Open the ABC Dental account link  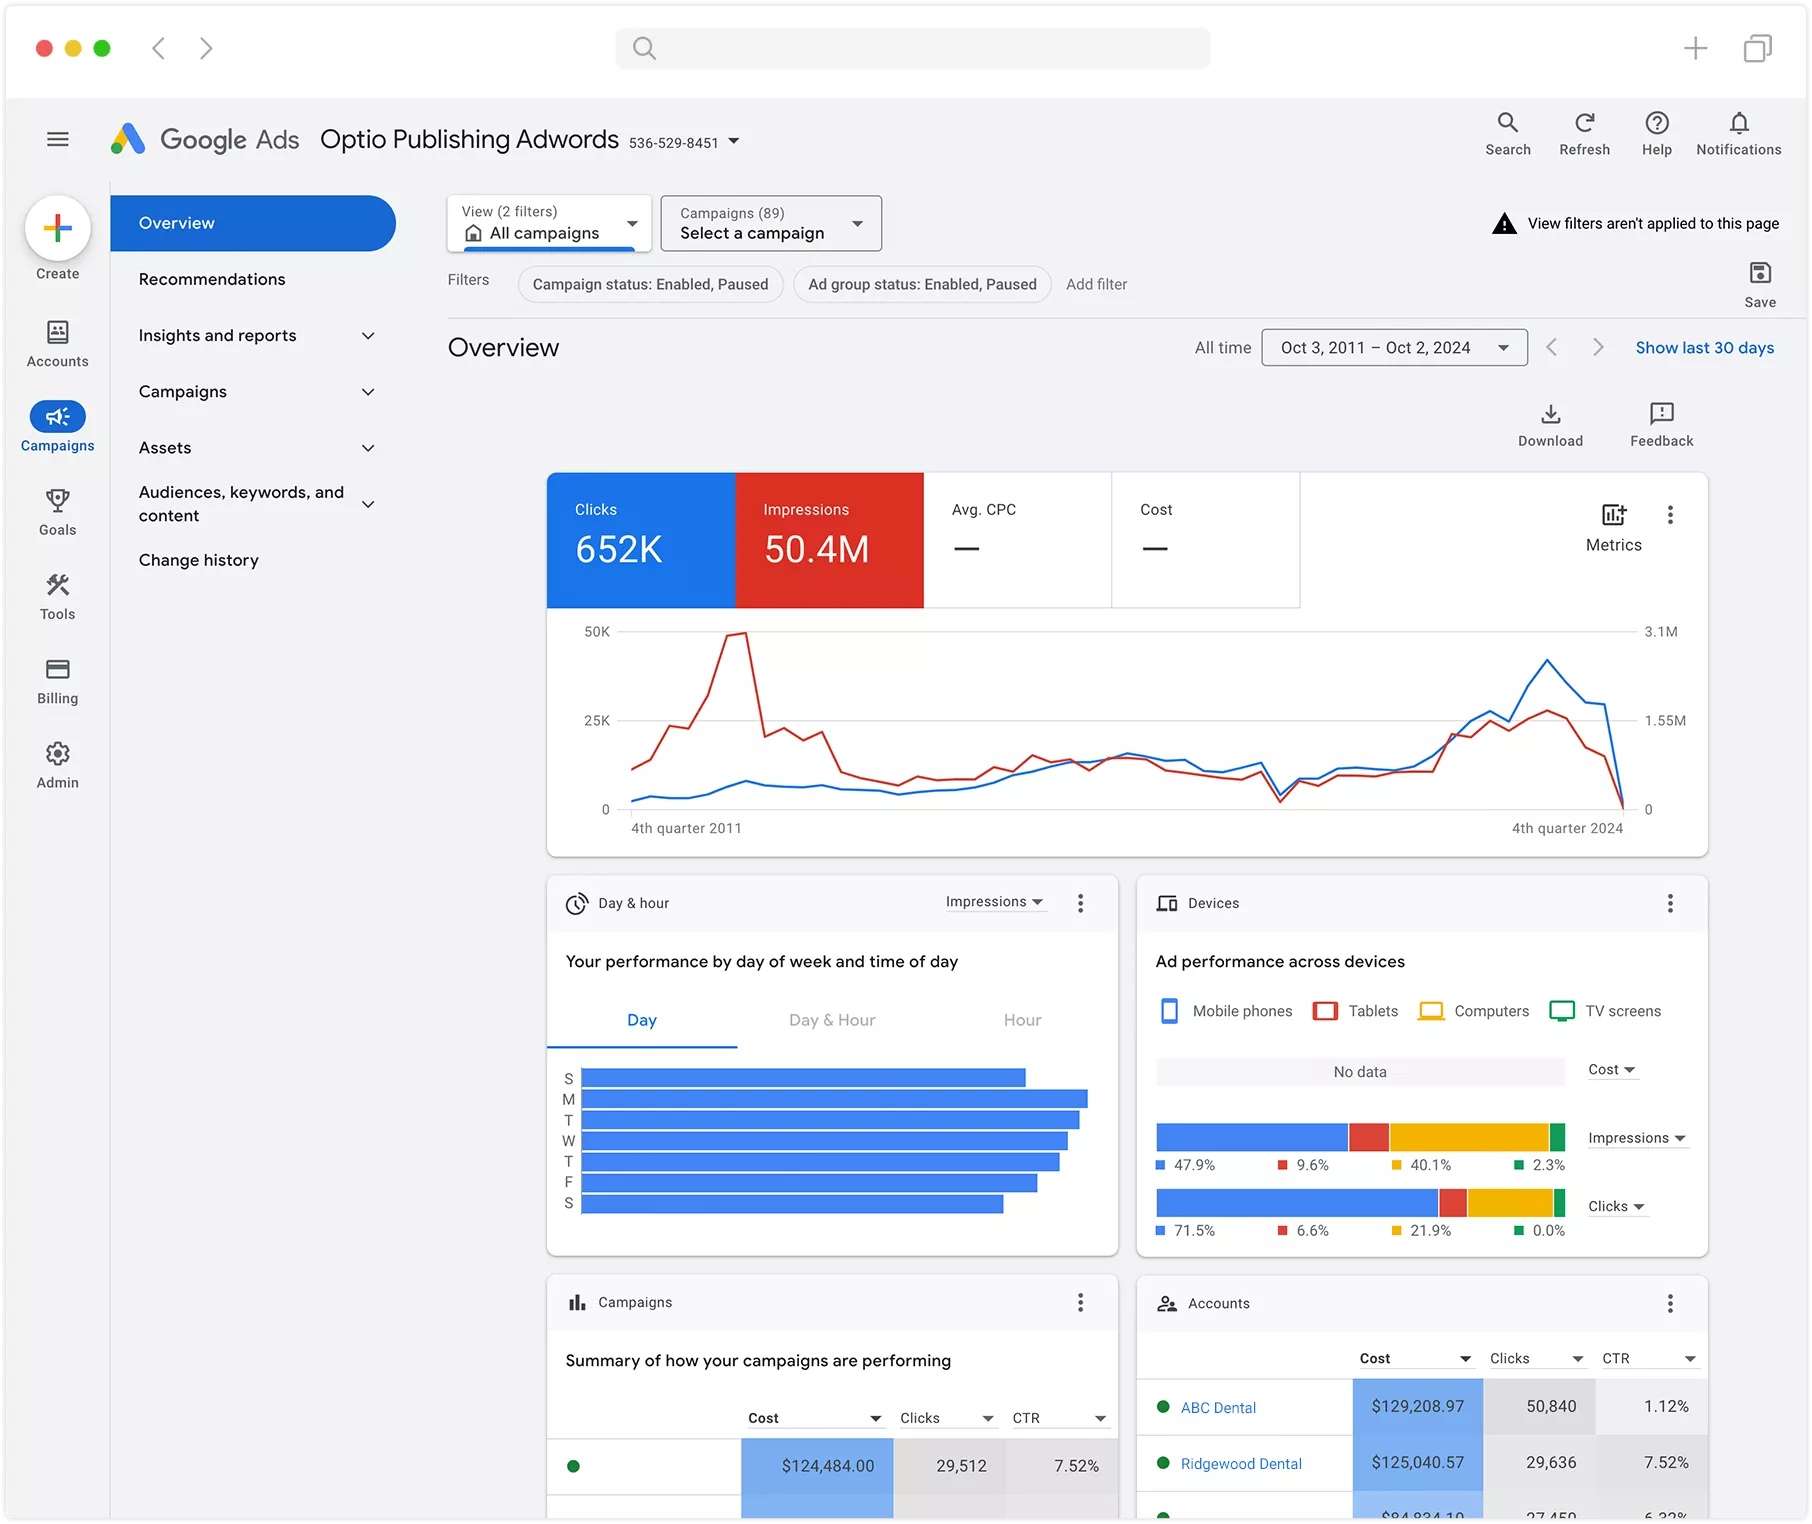point(1218,1408)
